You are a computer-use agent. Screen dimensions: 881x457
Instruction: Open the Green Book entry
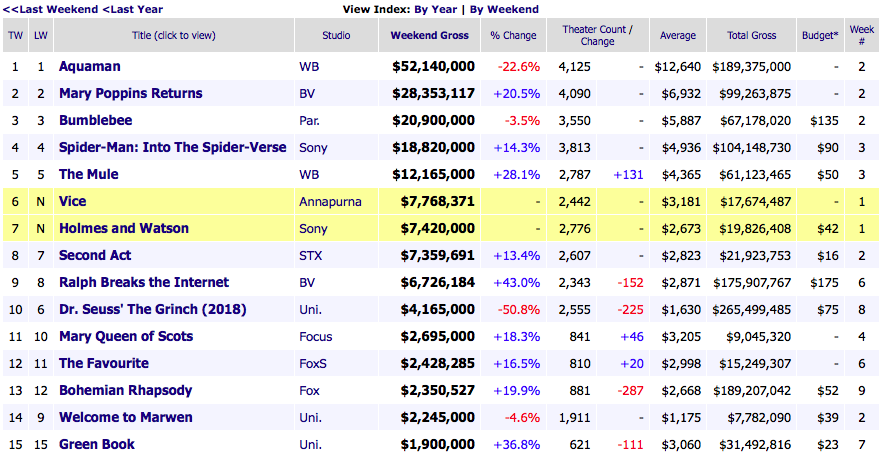(x=96, y=444)
